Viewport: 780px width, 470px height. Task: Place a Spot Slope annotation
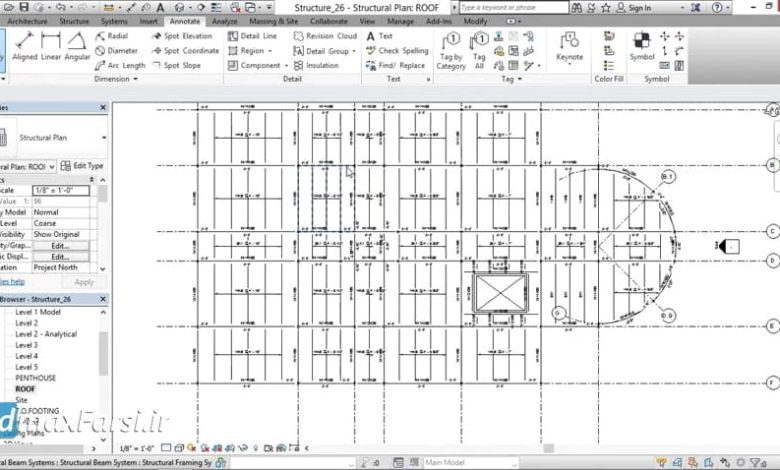(x=177, y=65)
